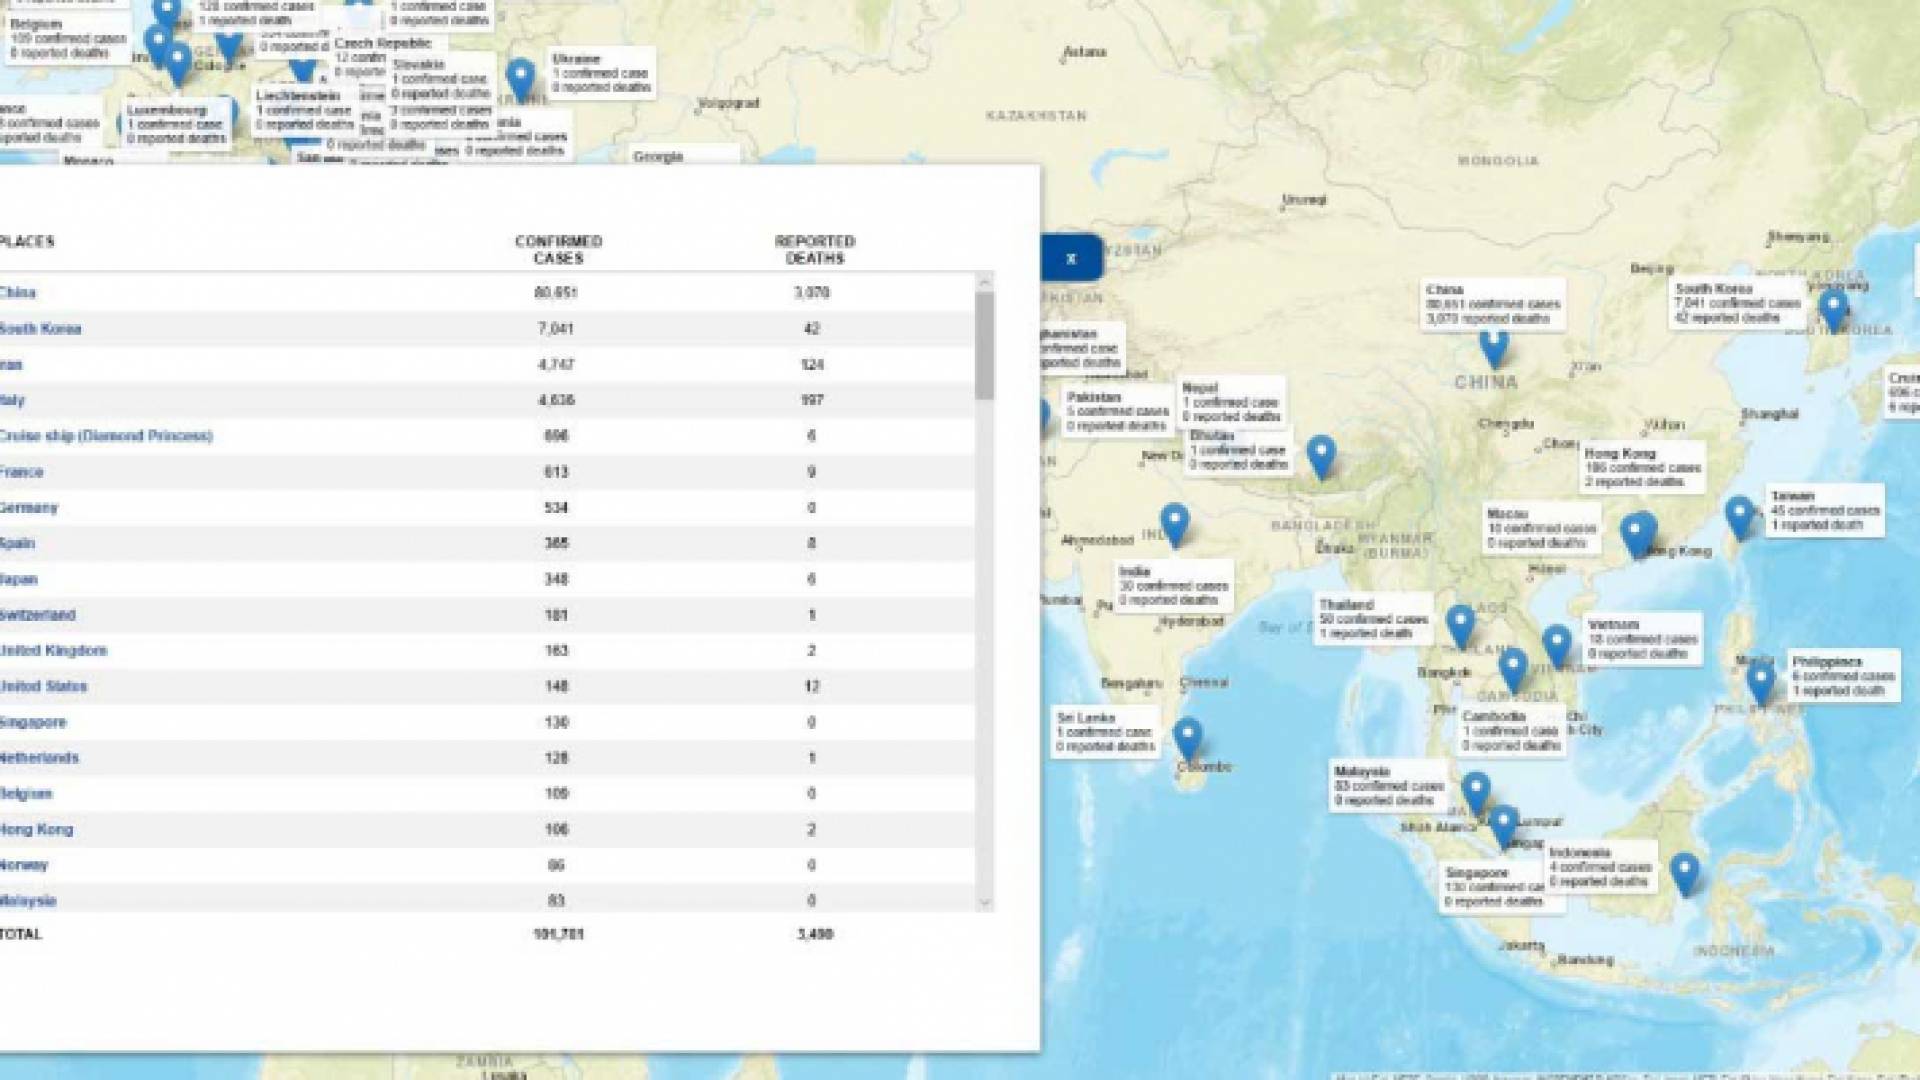
Task: Open the Cruise ship Diamond Princess link
Action: [x=106, y=436]
